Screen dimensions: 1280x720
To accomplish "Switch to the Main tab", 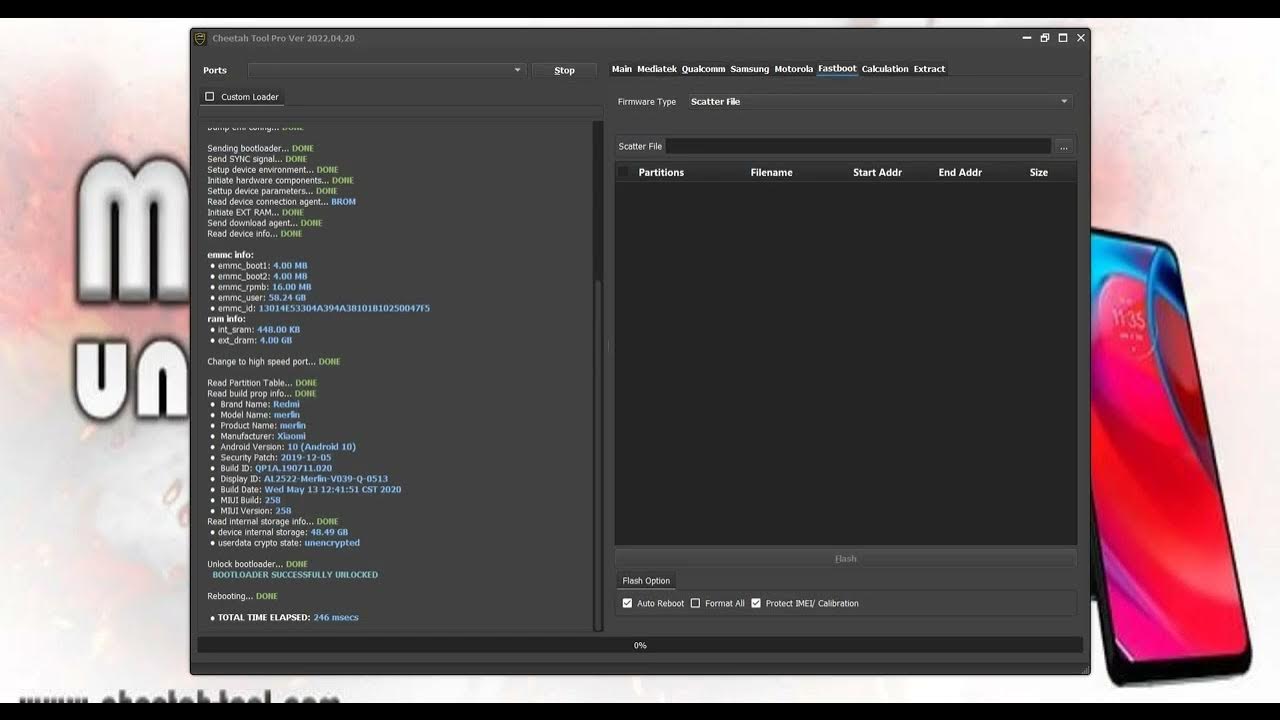I will click(x=622, y=69).
